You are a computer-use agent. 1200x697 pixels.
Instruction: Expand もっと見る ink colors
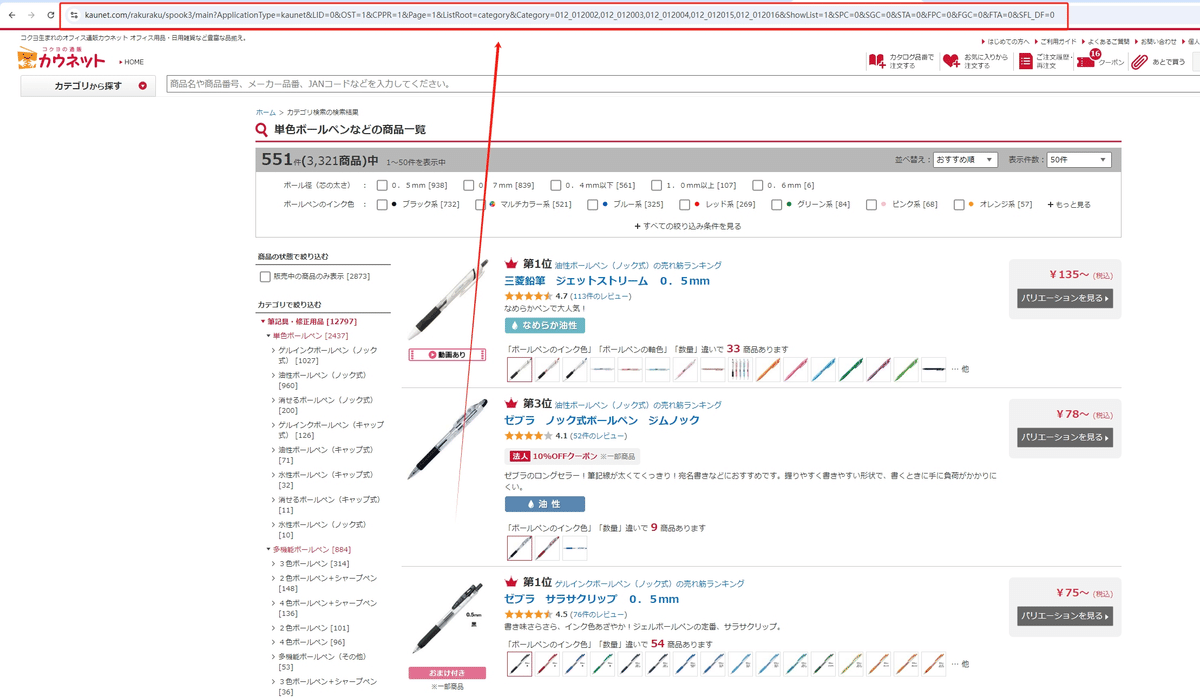[x=1069, y=204]
